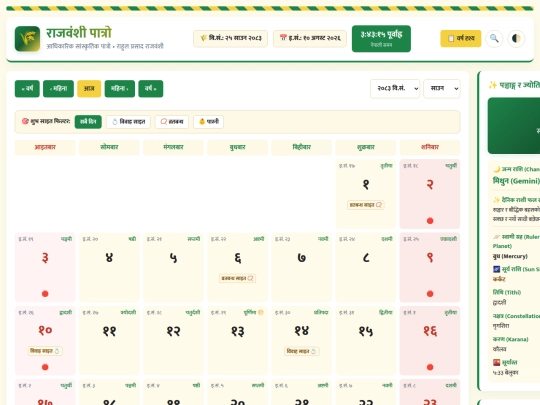Click the सोमबार weekday header
Screen dimensions: 540x405
pos(109,147)
